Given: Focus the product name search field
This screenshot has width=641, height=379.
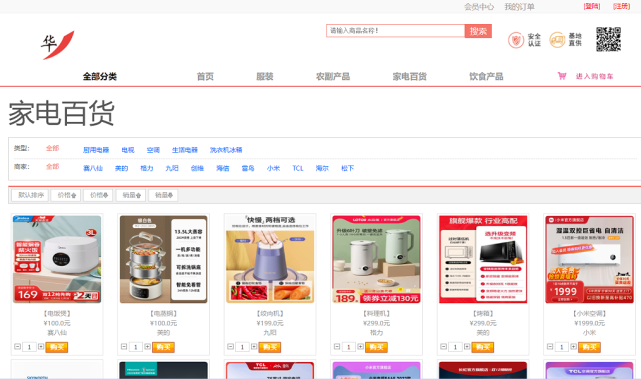Looking at the screenshot, I should (x=395, y=31).
